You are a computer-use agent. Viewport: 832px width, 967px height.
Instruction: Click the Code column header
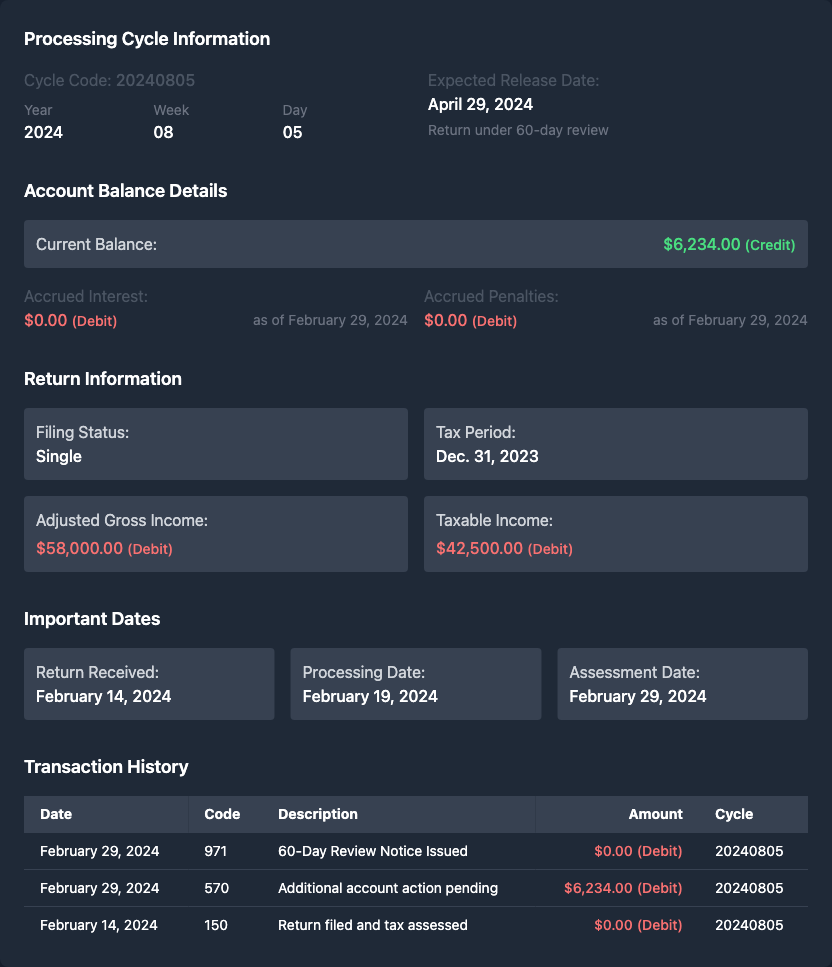(222, 814)
